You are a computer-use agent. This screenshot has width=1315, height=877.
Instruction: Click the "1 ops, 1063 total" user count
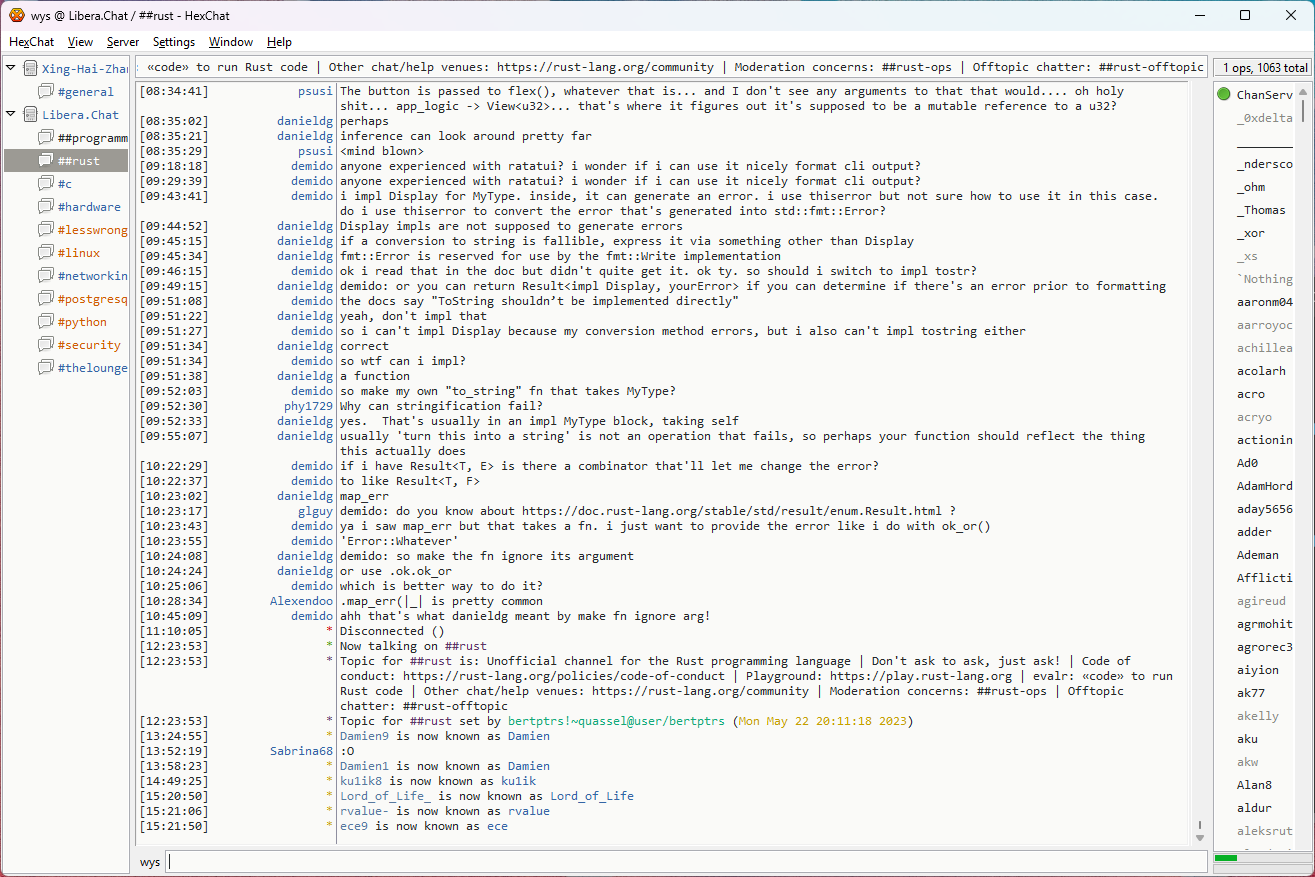point(1262,68)
